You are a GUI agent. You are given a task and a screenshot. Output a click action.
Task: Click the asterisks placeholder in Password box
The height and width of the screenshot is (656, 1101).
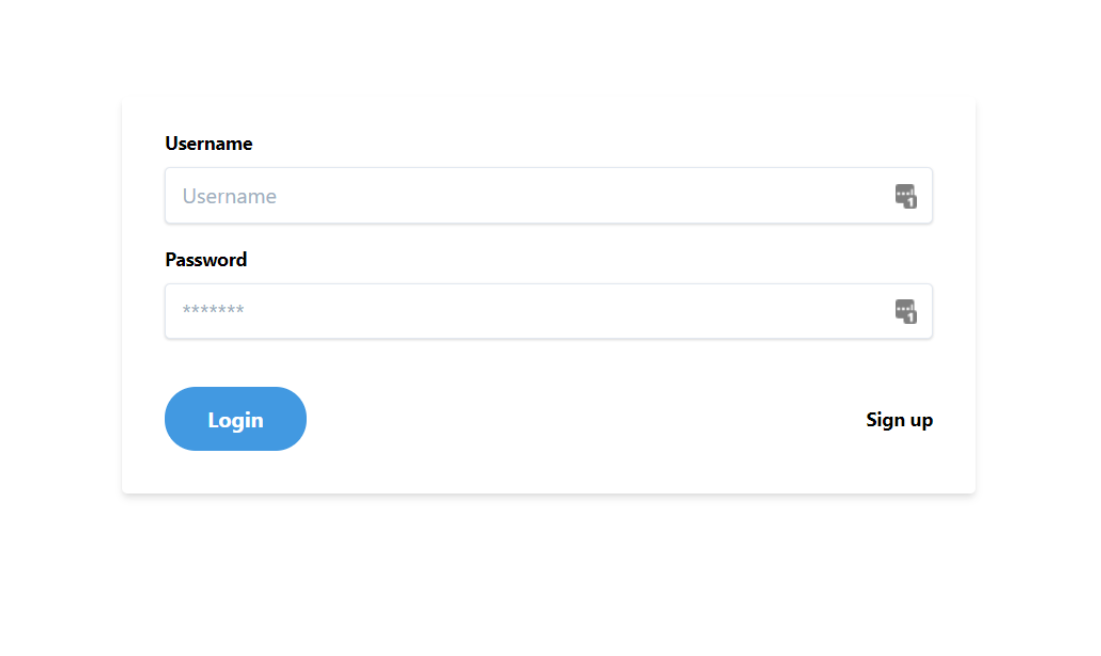pos(213,311)
